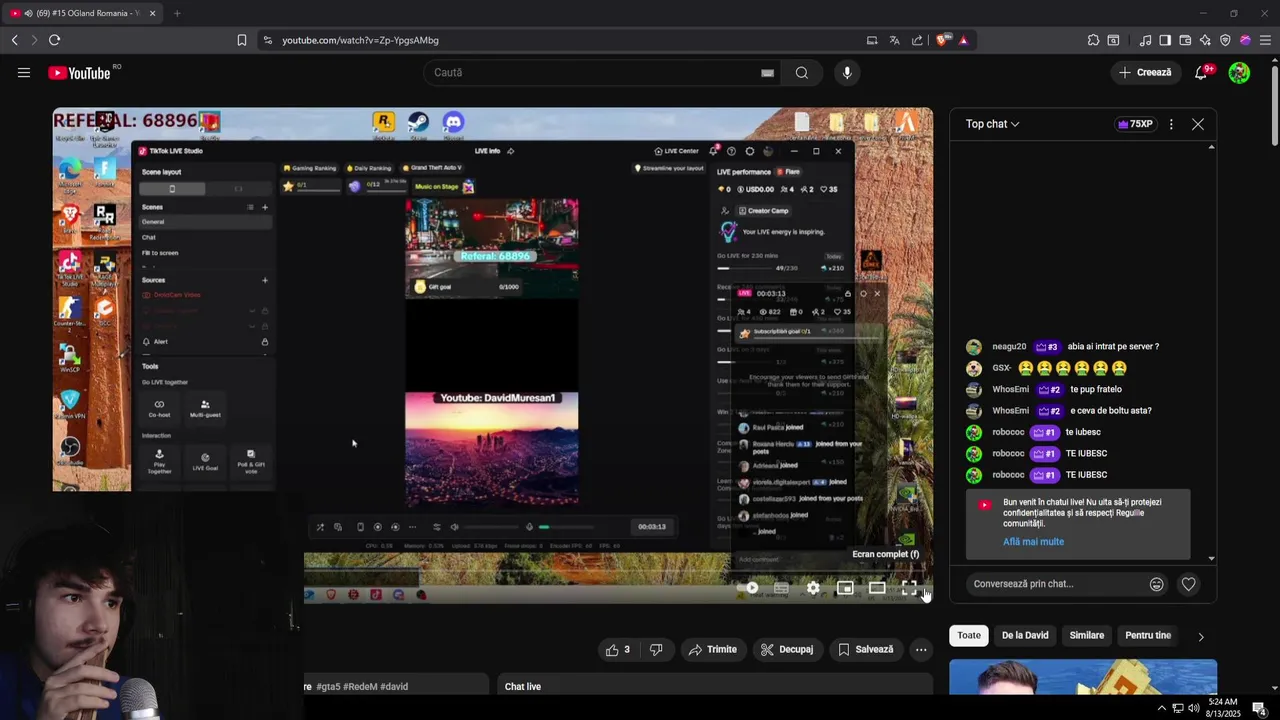Open the first suggested video thumbnail
Image resolution: width=1280 pixels, height=720 pixels.
(1083, 677)
